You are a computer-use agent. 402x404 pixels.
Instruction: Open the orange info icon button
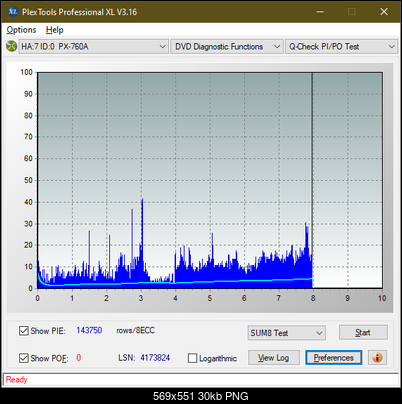(377, 358)
